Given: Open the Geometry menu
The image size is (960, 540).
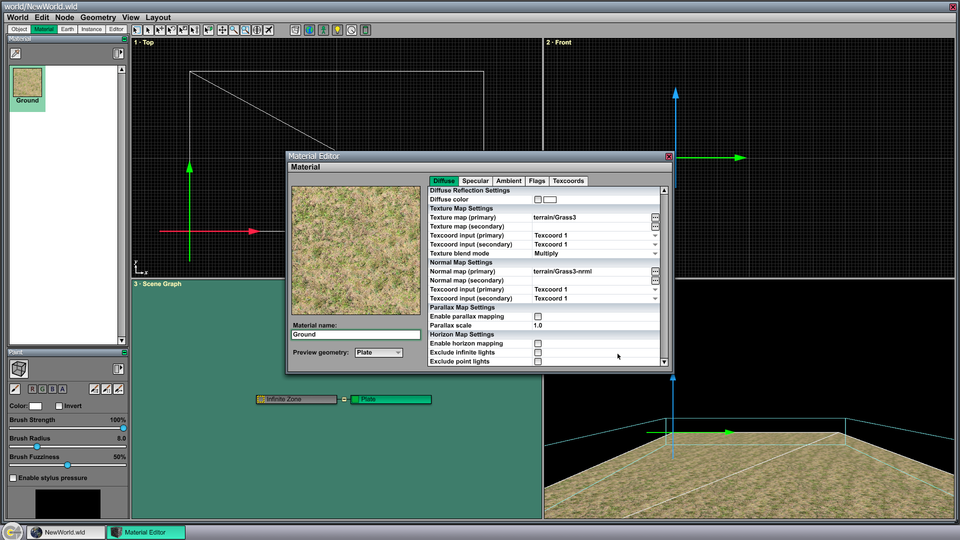Looking at the screenshot, I should tap(98, 17).
